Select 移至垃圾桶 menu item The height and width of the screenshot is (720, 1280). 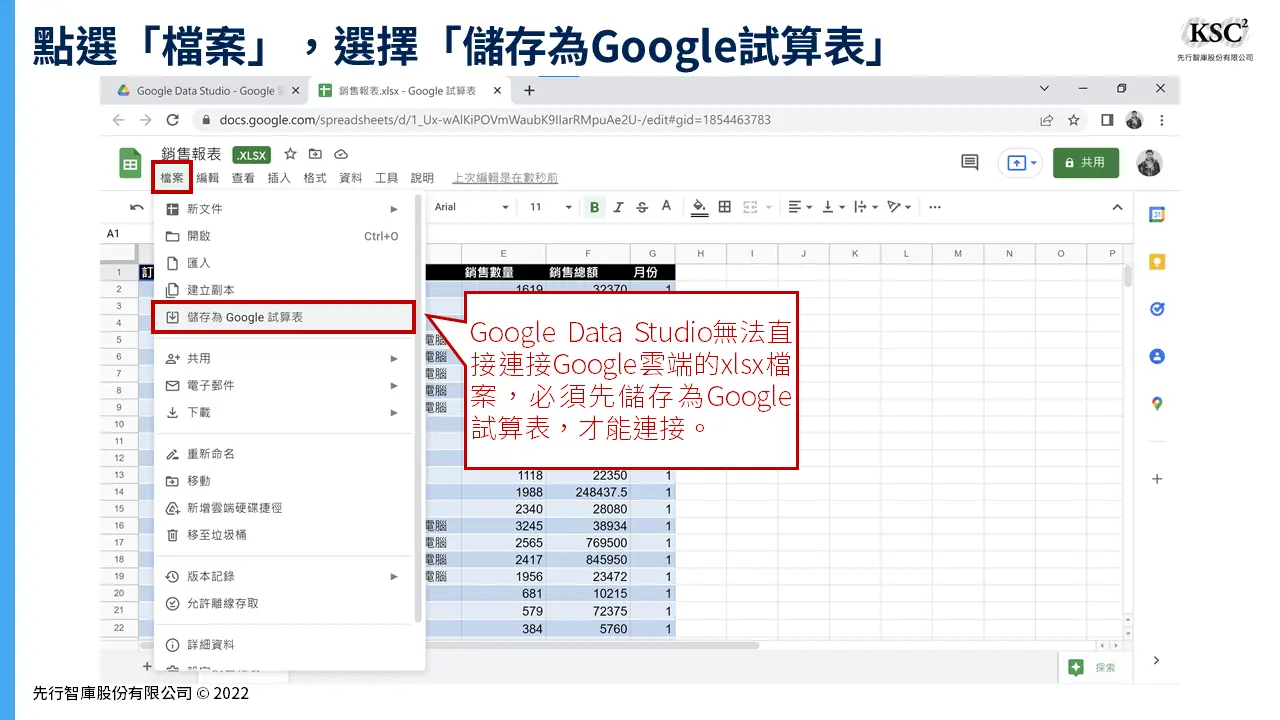[284, 535]
